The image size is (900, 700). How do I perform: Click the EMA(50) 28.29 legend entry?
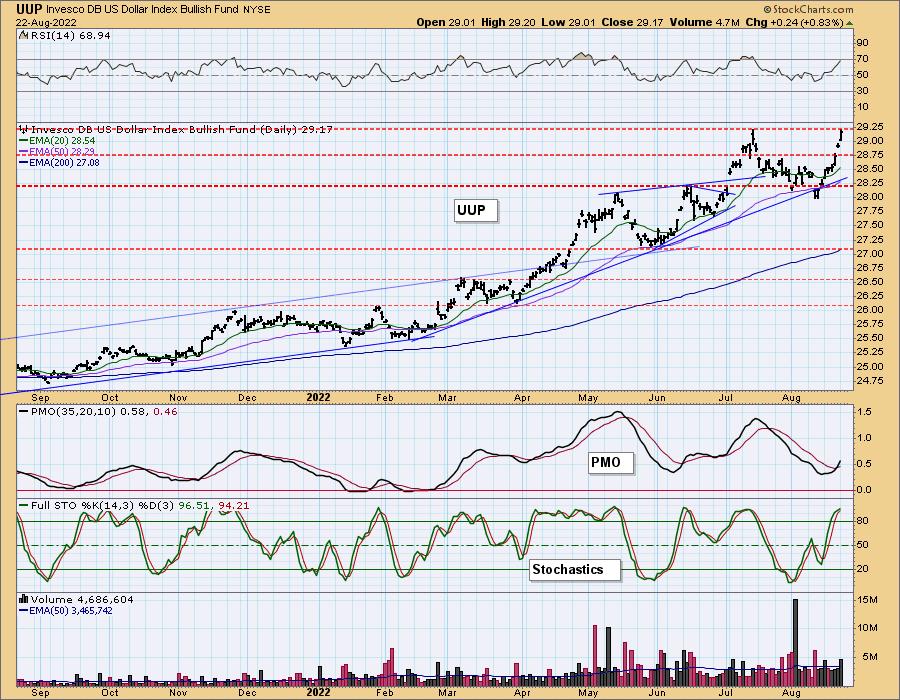pos(62,151)
